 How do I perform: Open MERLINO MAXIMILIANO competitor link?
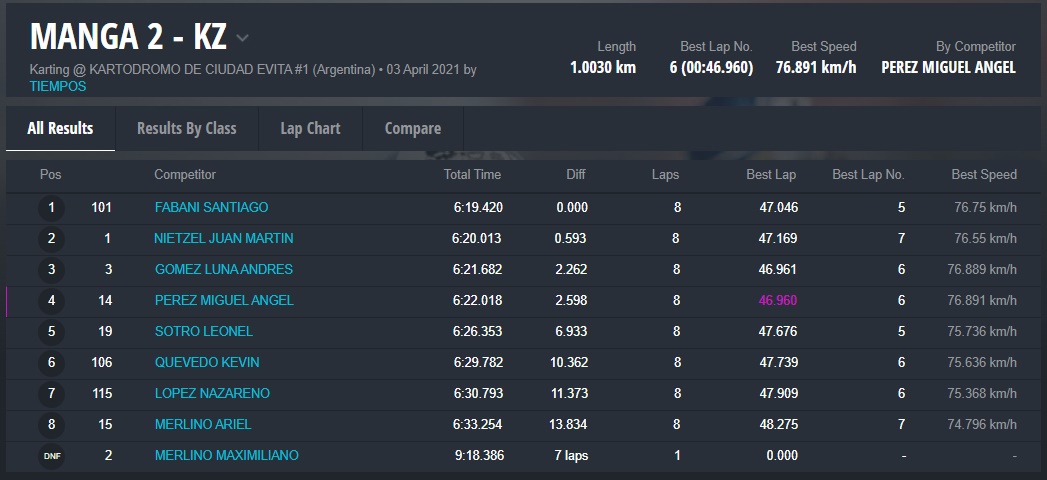point(226,455)
